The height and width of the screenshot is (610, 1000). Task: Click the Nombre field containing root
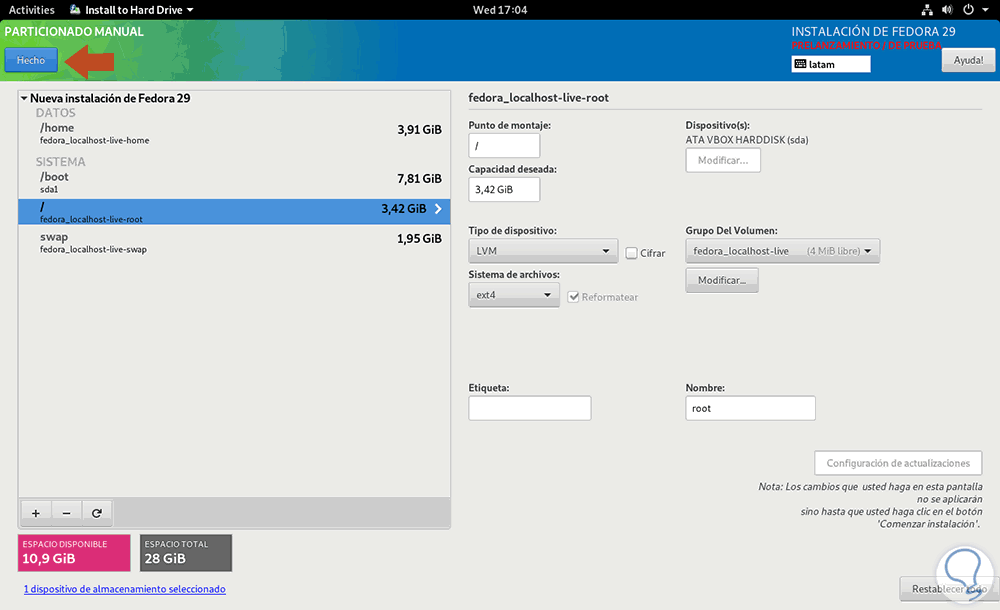(x=750, y=408)
